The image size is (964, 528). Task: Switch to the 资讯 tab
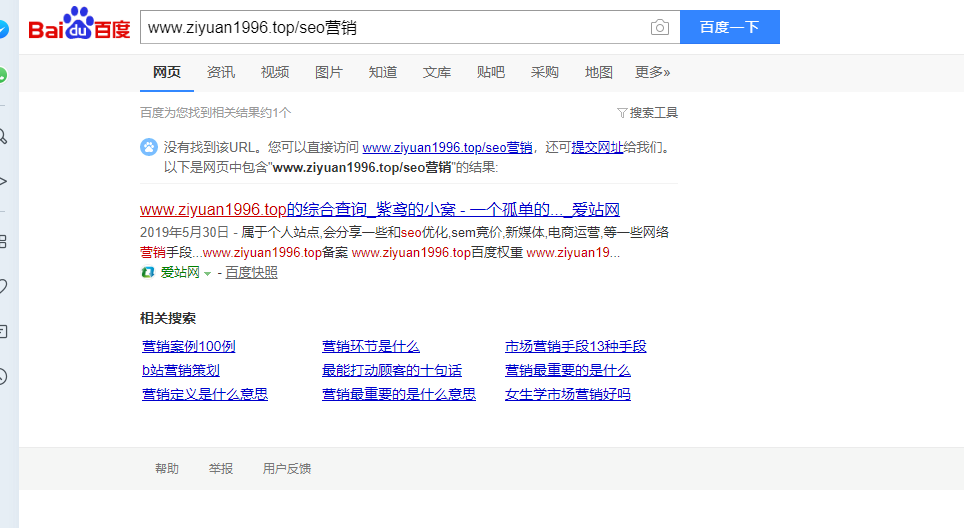pos(221,73)
